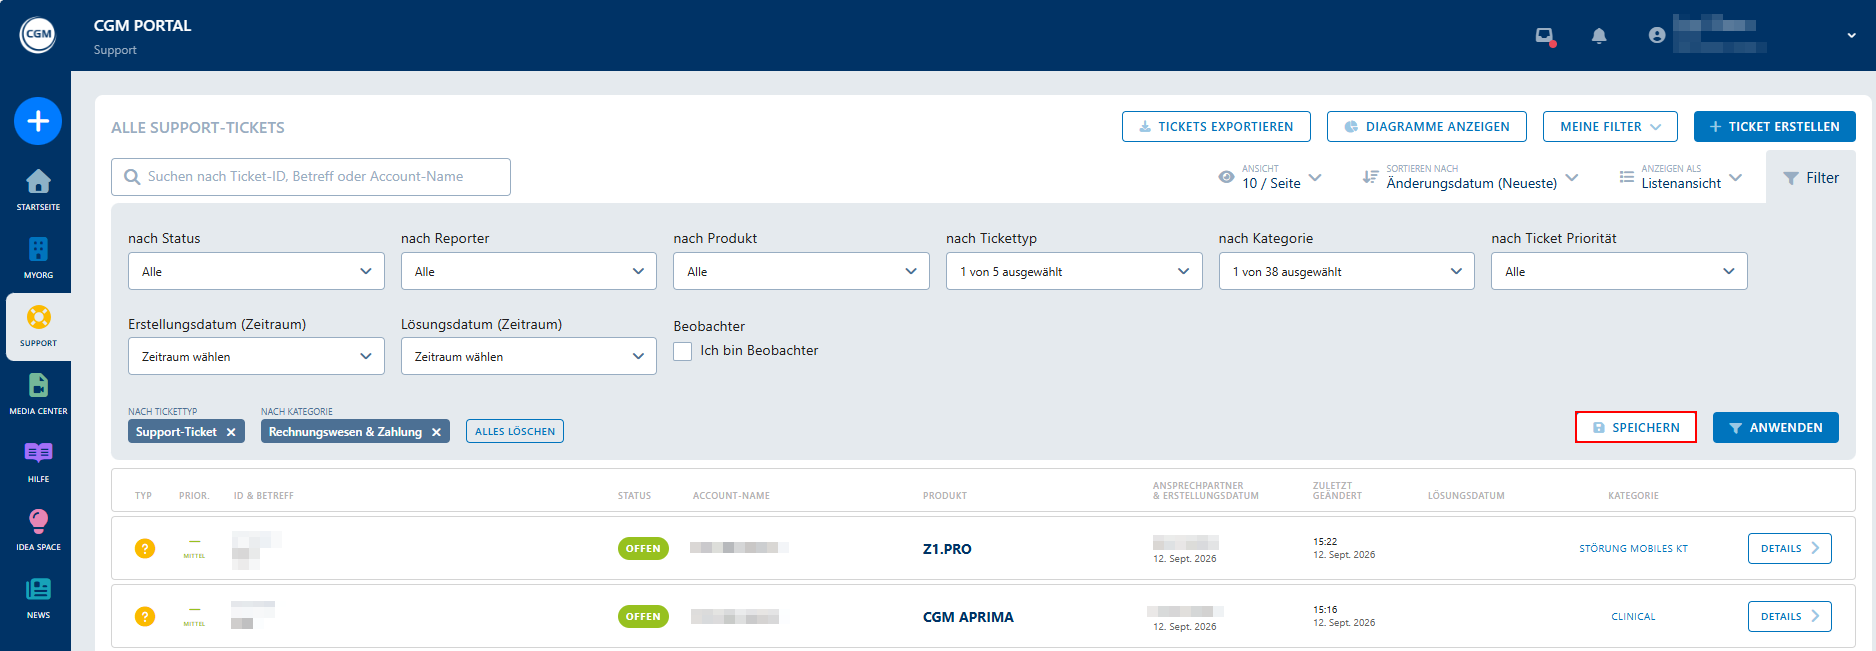Click the CGM APRIMA product text
The height and width of the screenshot is (651, 1876).
click(968, 617)
